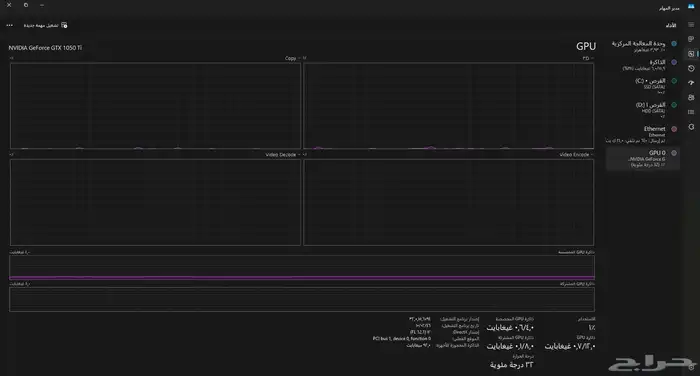Click Run new task button label
700x376 pixels.
click(41, 25)
